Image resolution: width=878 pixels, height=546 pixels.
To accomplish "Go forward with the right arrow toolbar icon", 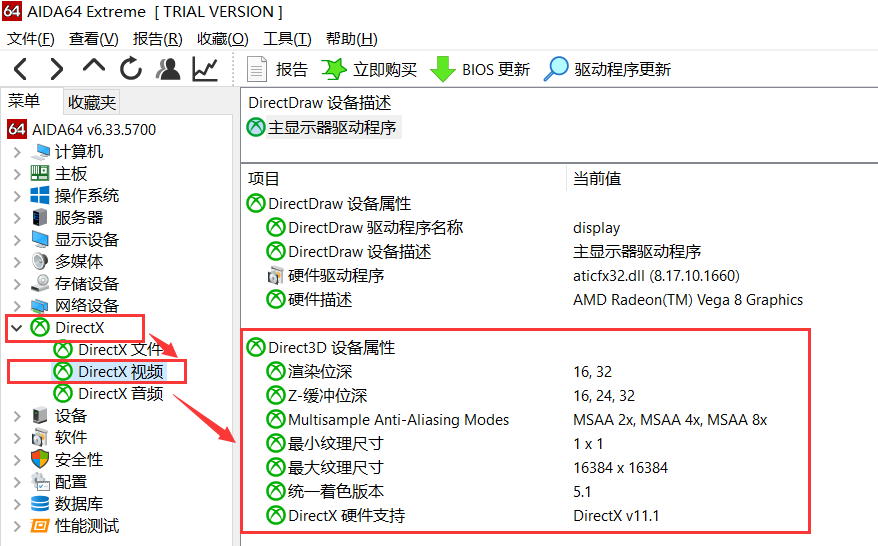I will click(x=57, y=69).
